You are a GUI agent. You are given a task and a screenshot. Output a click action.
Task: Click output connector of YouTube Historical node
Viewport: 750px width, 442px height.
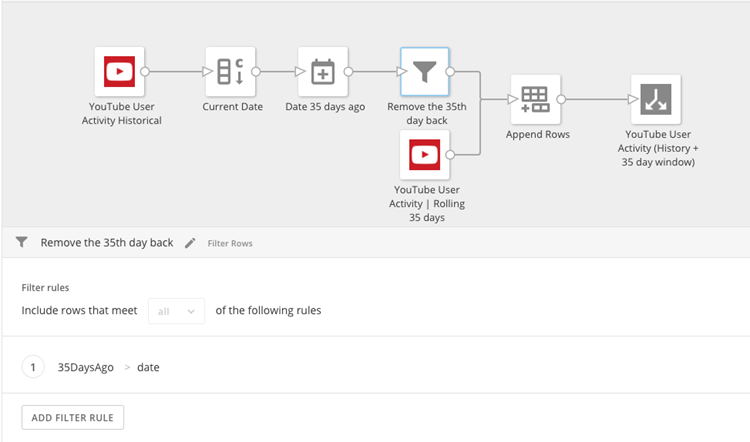145,72
